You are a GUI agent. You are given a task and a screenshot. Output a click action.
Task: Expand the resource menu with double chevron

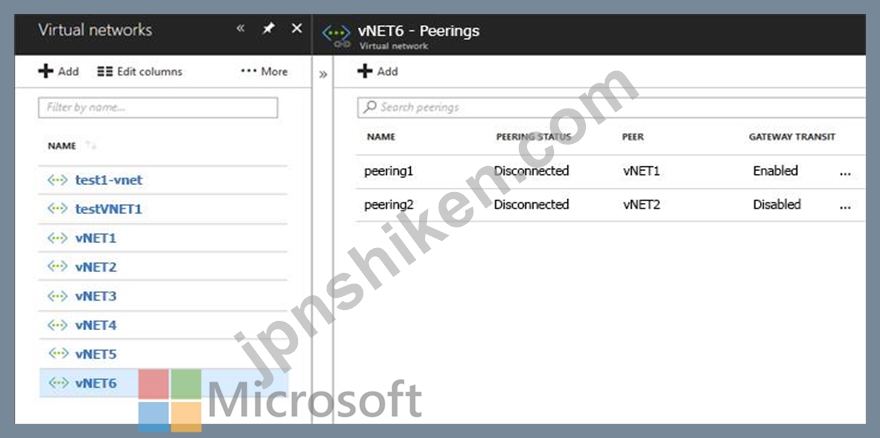pyautogui.click(x=323, y=74)
